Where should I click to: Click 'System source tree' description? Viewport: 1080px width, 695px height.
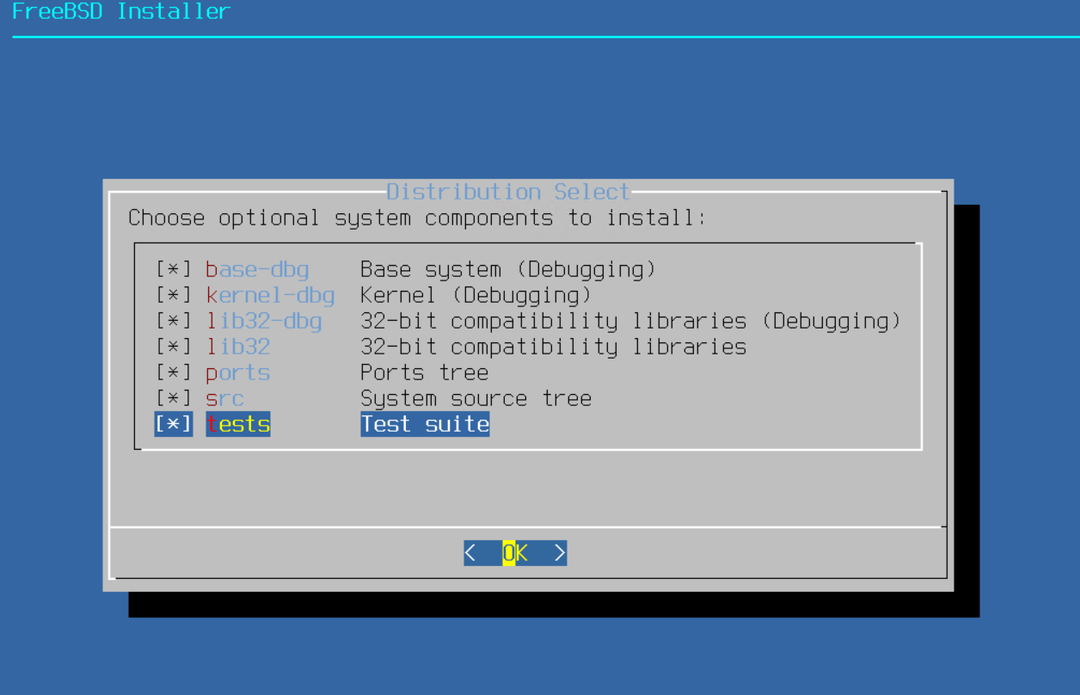click(476, 399)
